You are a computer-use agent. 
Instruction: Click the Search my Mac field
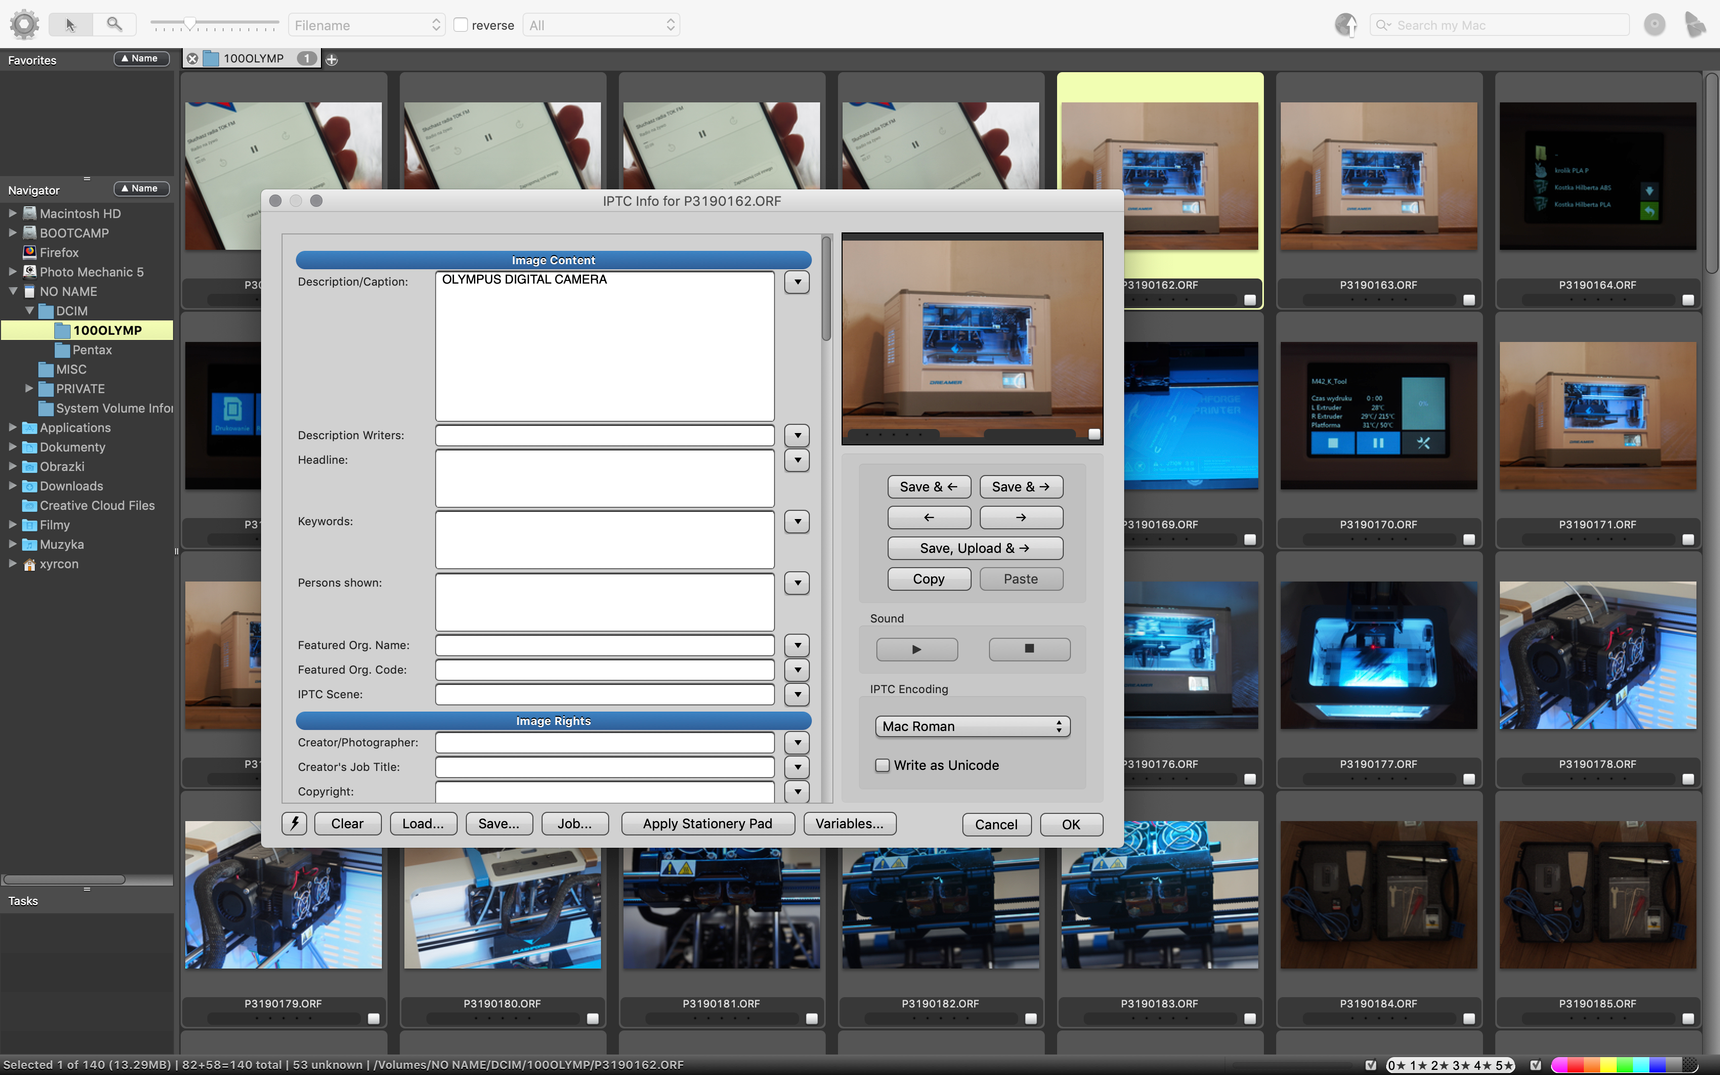tap(1500, 25)
